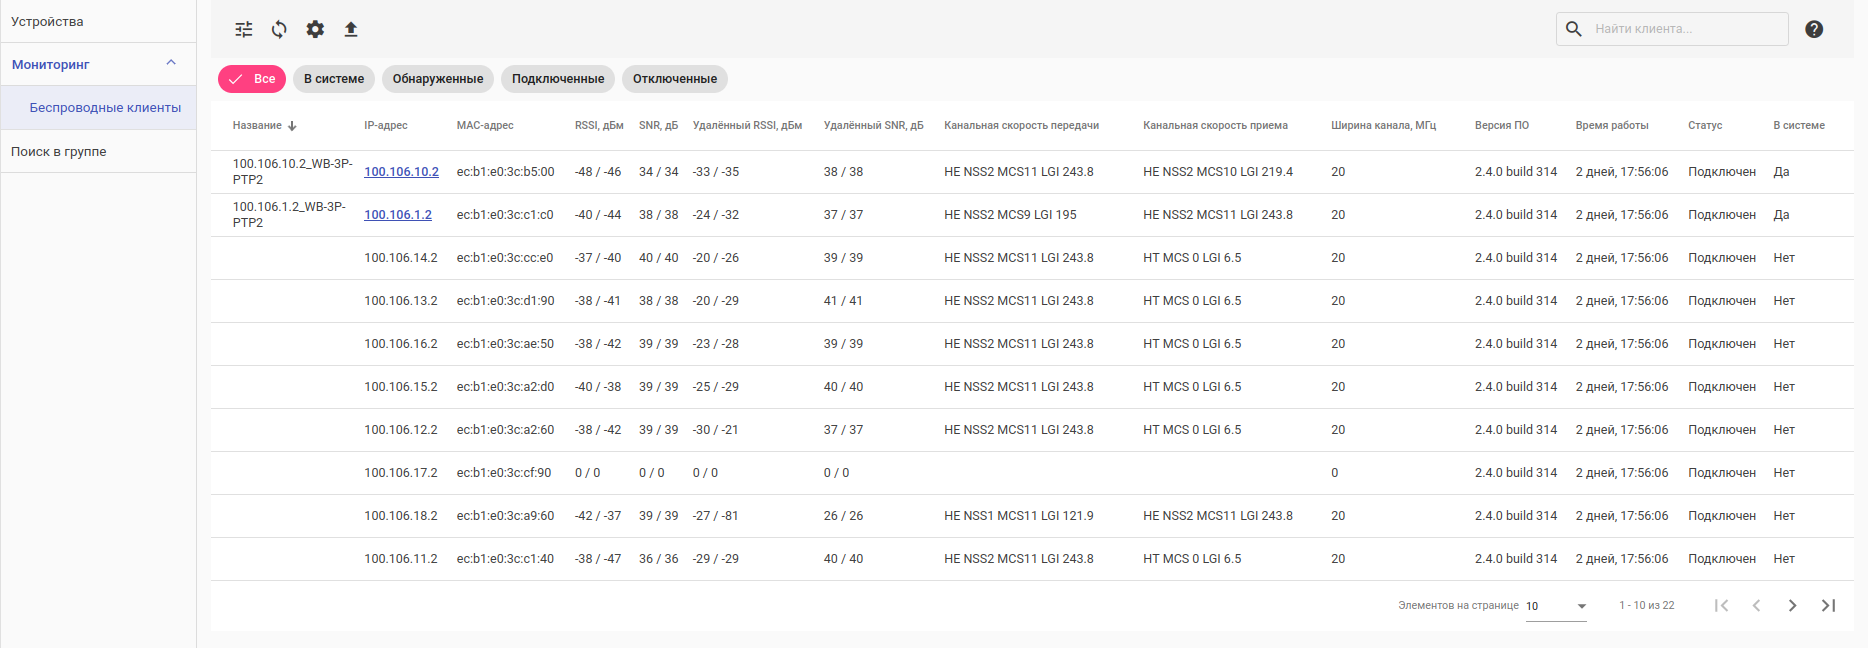The height and width of the screenshot is (648, 1868).
Task: Click the refresh table icon
Action: click(279, 30)
